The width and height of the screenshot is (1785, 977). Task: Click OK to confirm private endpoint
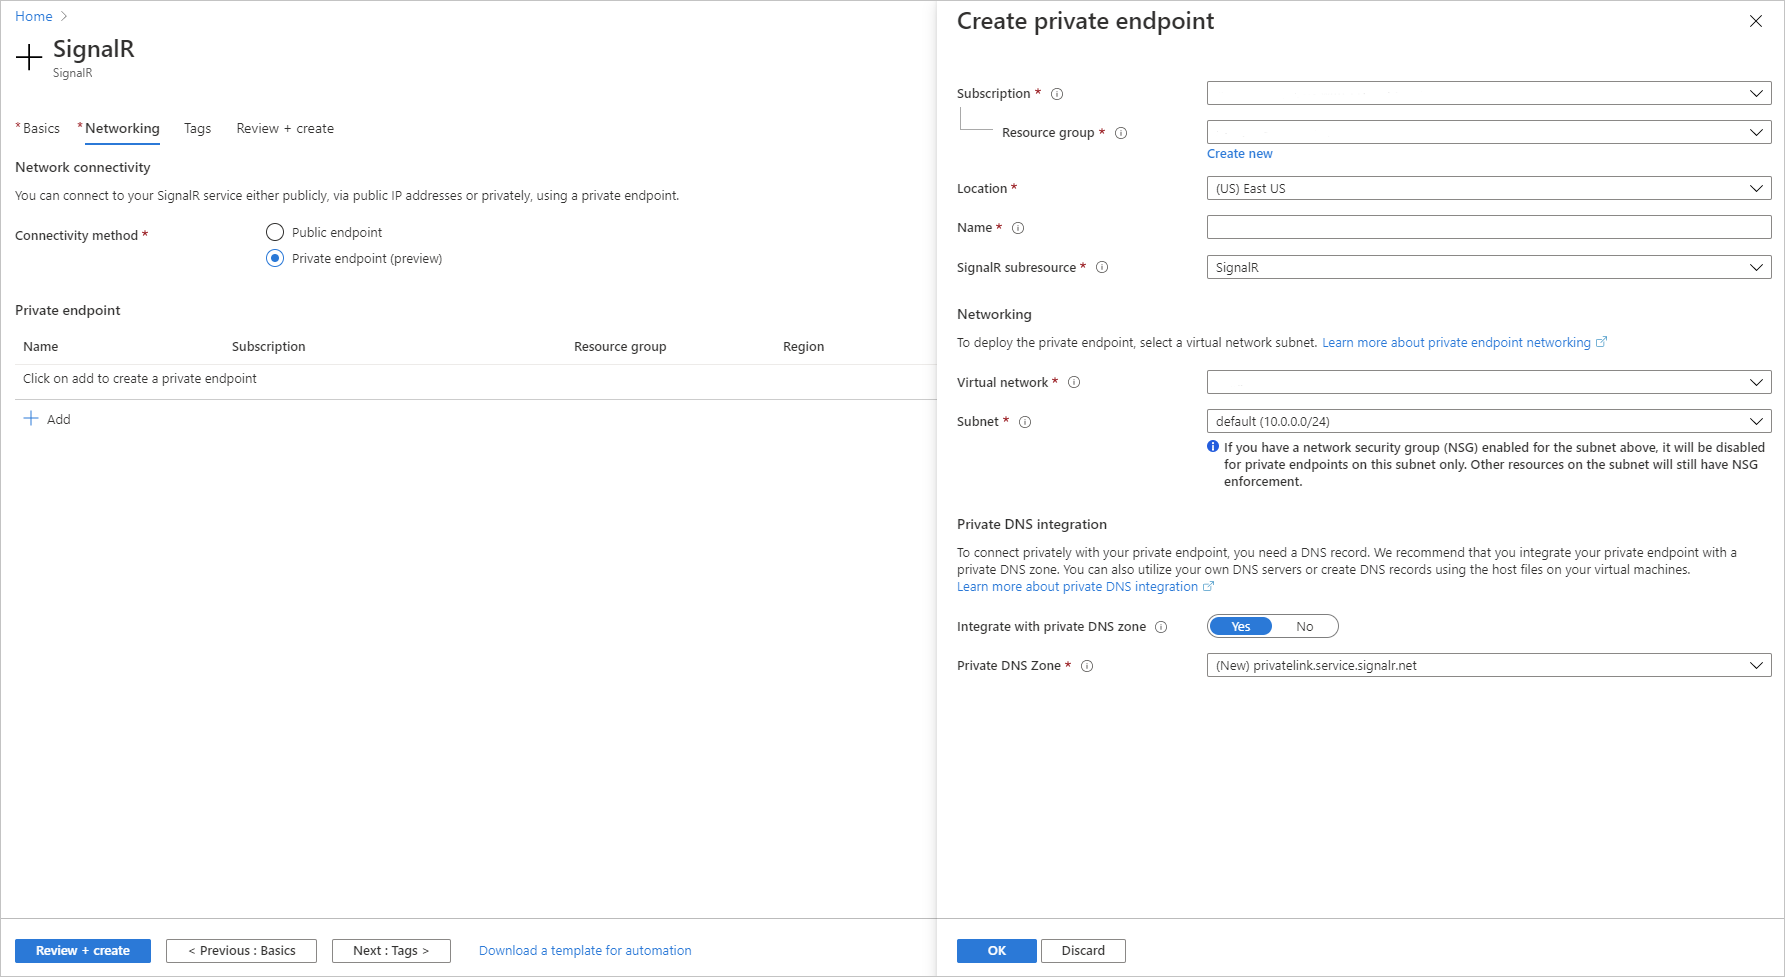(x=997, y=951)
